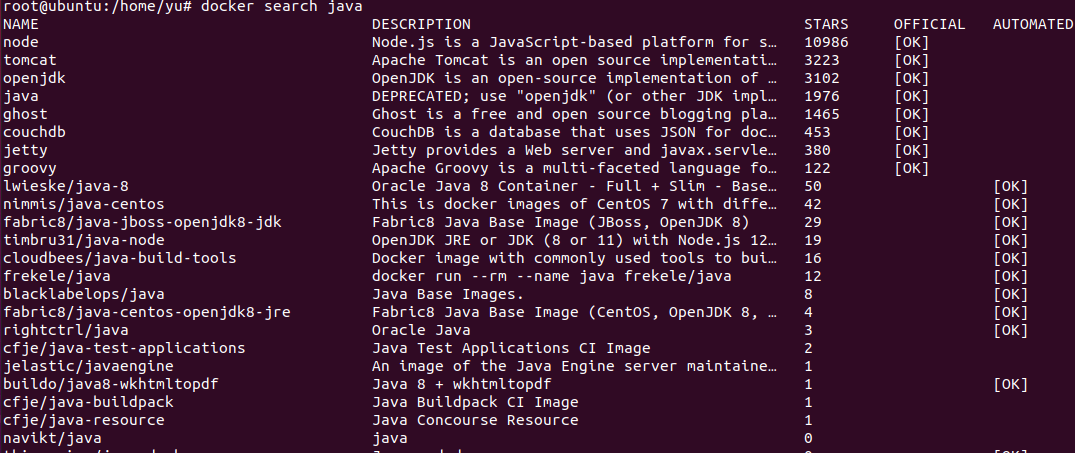The height and width of the screenshot is (453, 1075).
Task: Select the 'tomcat' image name
Action: [x=30, y=60]
